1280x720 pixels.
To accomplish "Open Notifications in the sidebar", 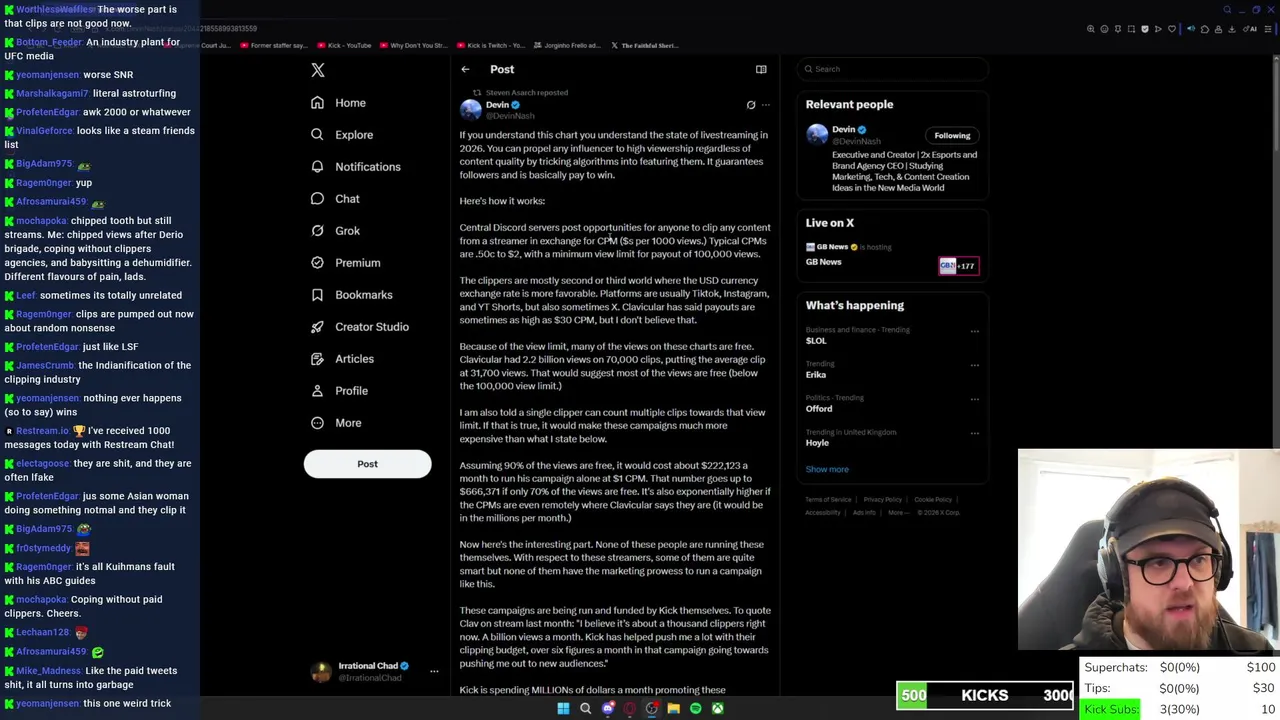I will [355, 167].
